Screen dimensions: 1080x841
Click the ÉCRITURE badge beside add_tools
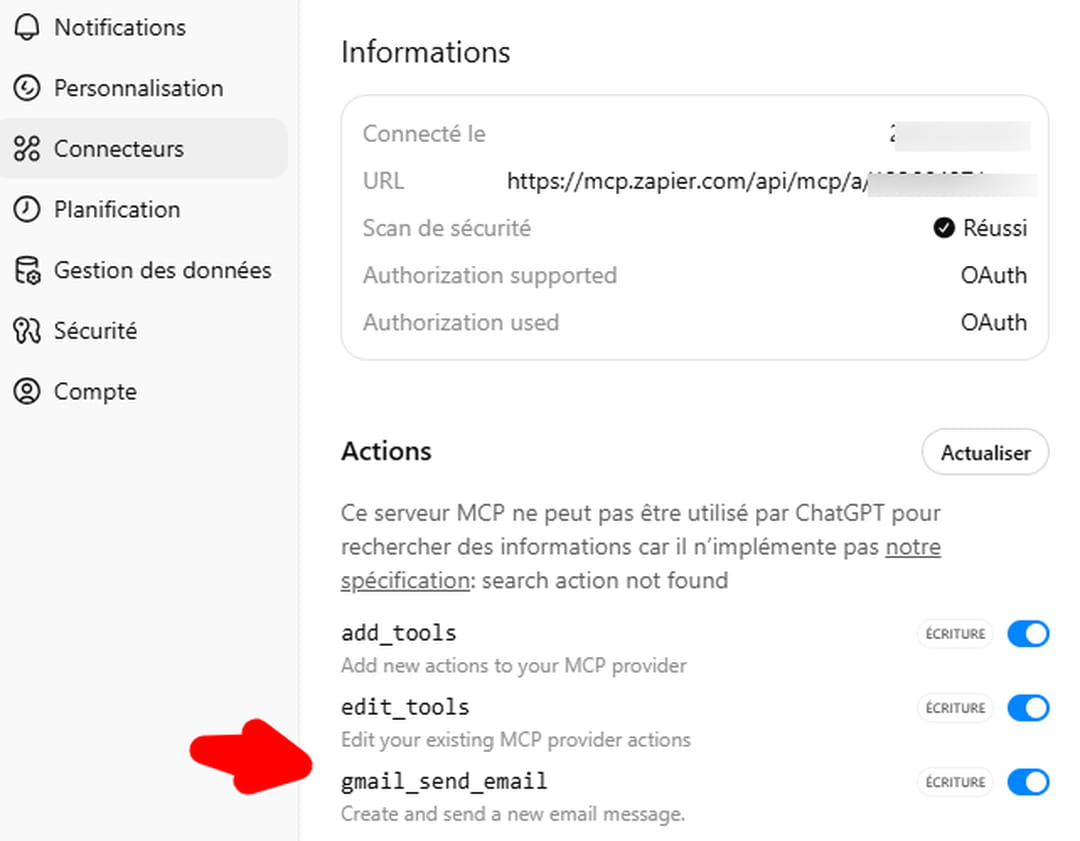[x=954, y=634]
